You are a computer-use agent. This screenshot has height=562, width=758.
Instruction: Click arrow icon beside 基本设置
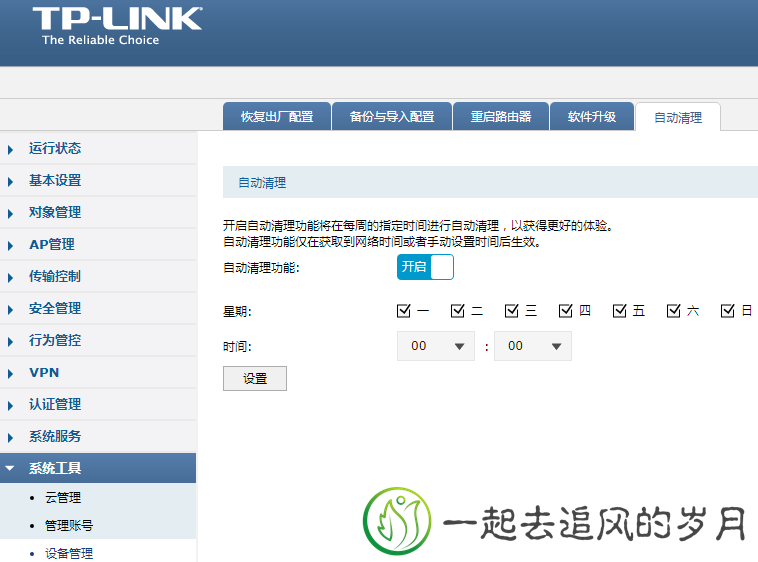pyautogui.click(x=11, y=181)
